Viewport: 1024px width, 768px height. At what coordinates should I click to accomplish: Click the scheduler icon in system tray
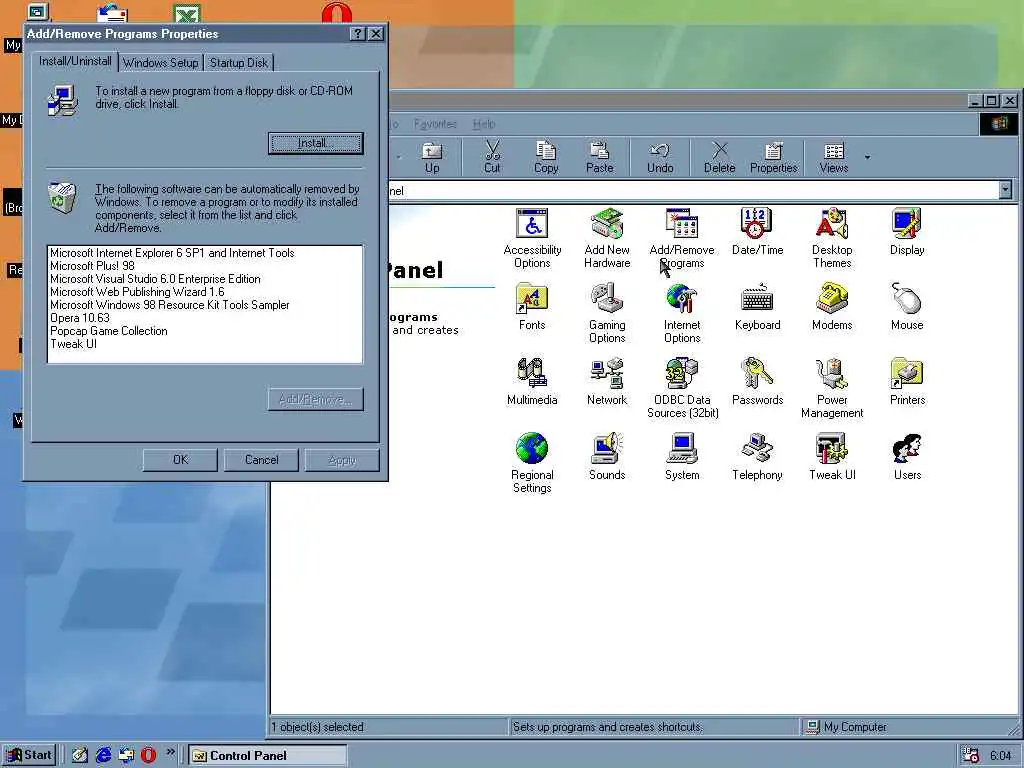coord(972,755)
